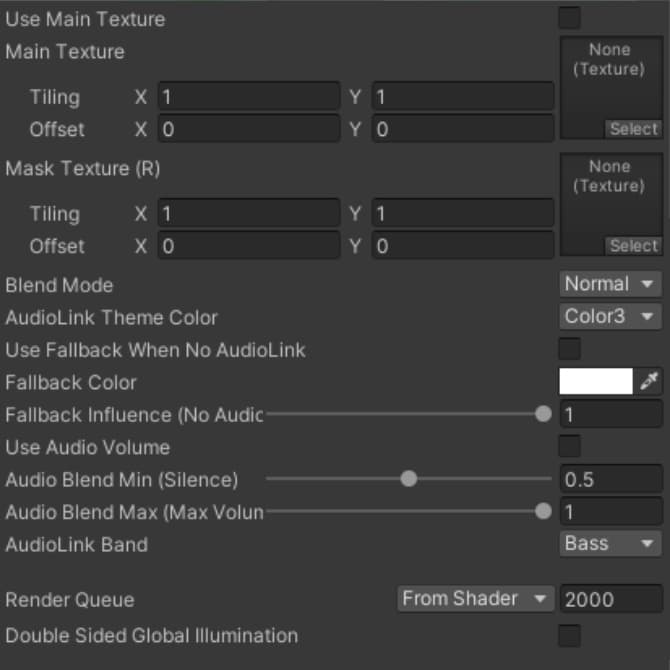Click the white Fallback Color swatch
The width and height of the screenshot is (670, 670).
click(596, 382)
